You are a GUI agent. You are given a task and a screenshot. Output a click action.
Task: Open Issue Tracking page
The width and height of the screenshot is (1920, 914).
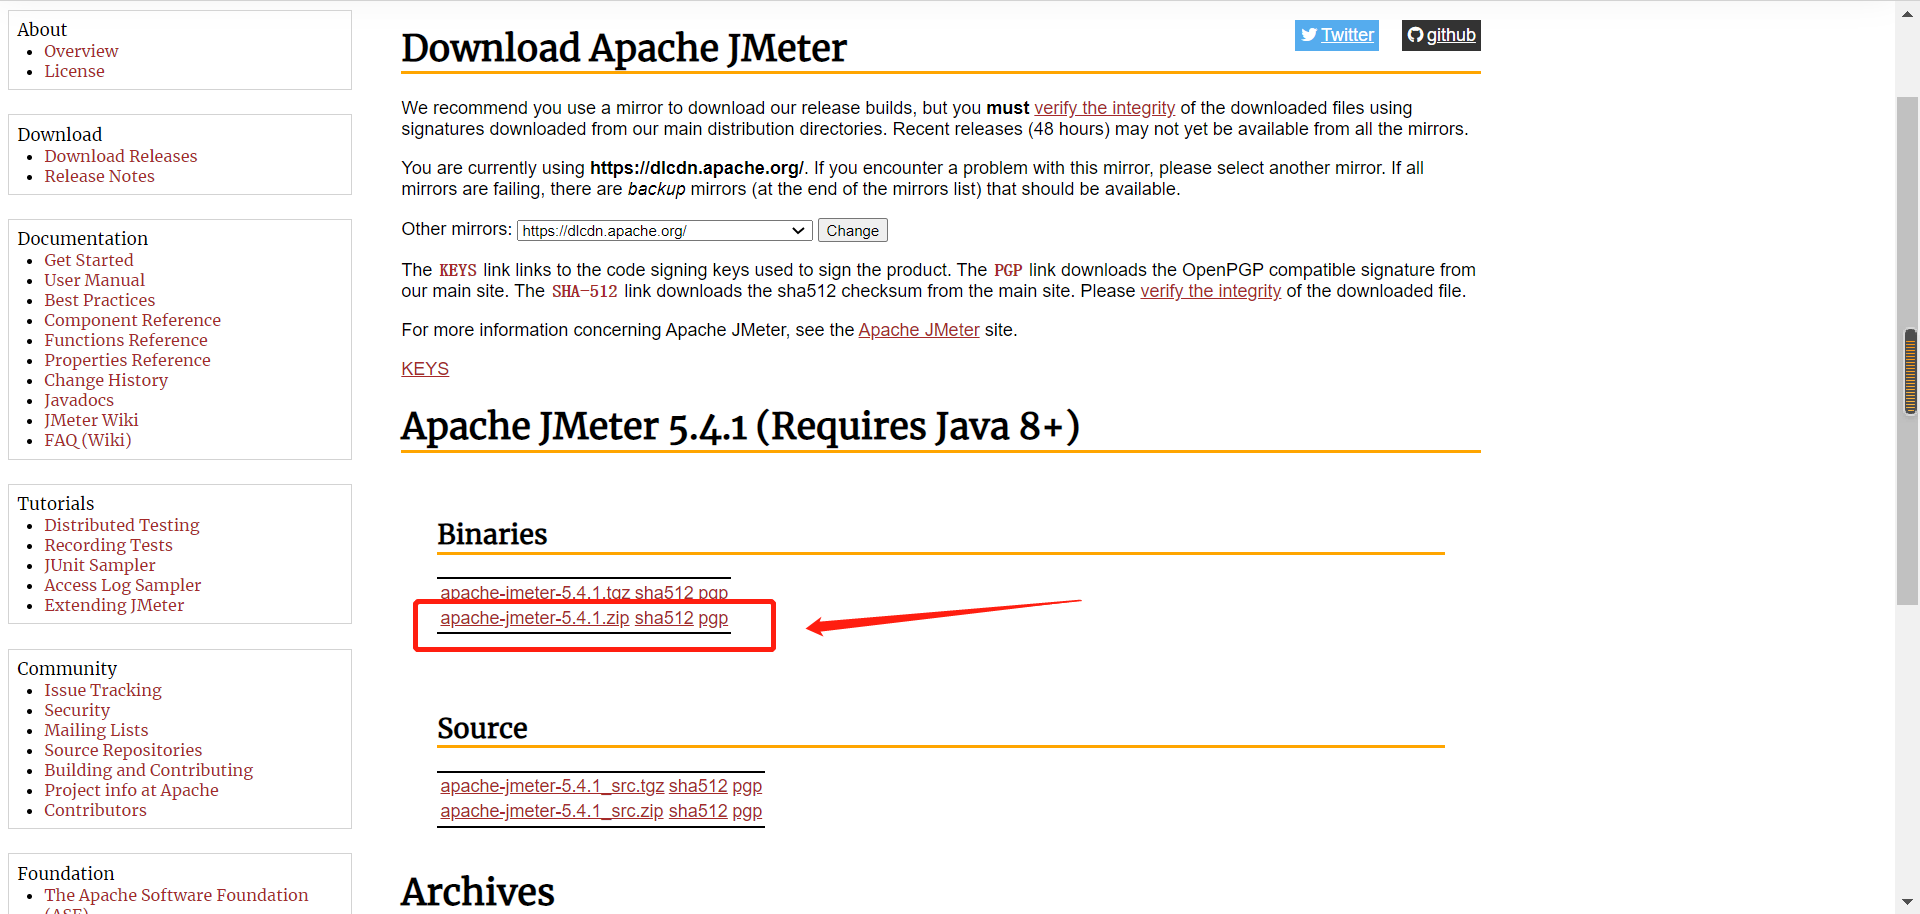103,690
